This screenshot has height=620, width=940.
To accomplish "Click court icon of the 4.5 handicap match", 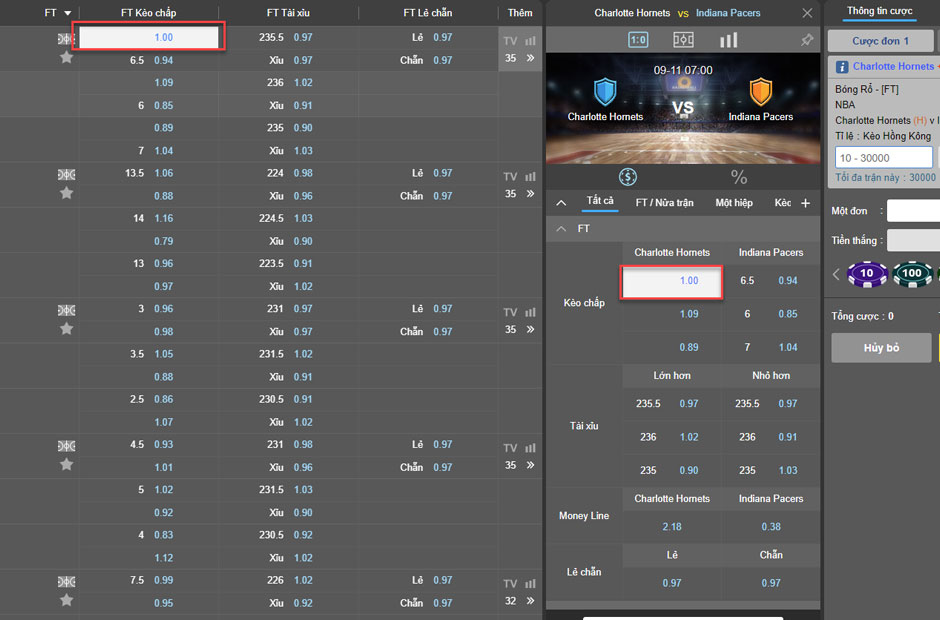I will [x=66, y=446].
